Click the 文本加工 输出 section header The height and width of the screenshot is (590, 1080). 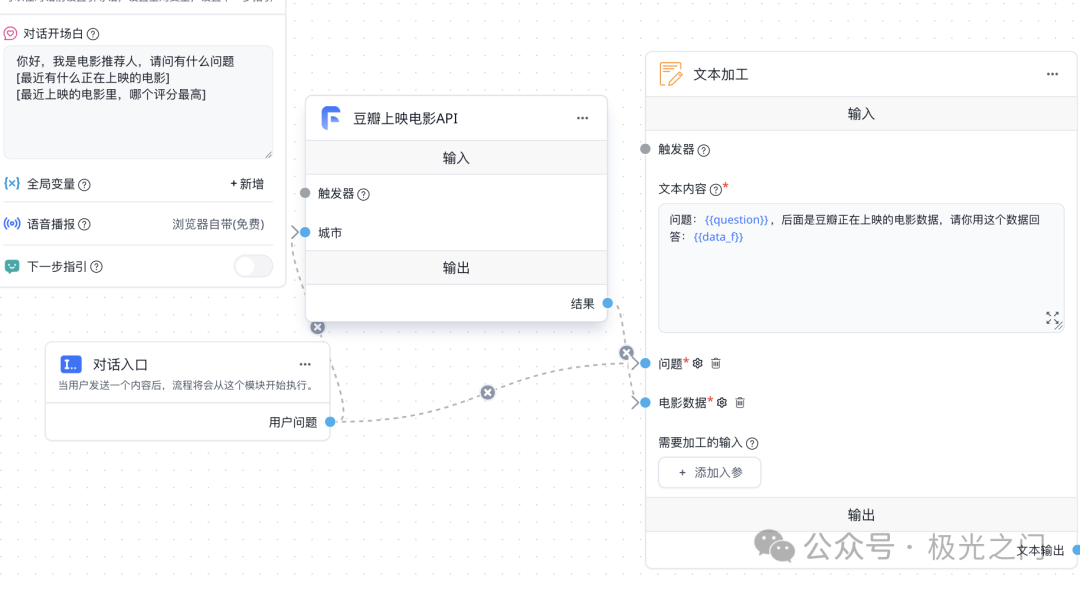coord(861,515)
